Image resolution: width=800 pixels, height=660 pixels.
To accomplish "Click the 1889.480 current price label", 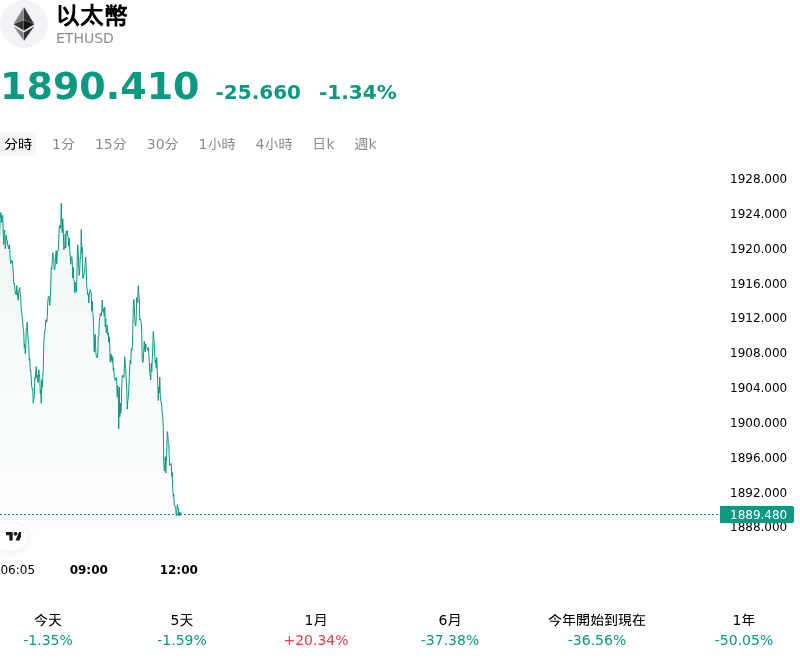I will pos(757,514).
